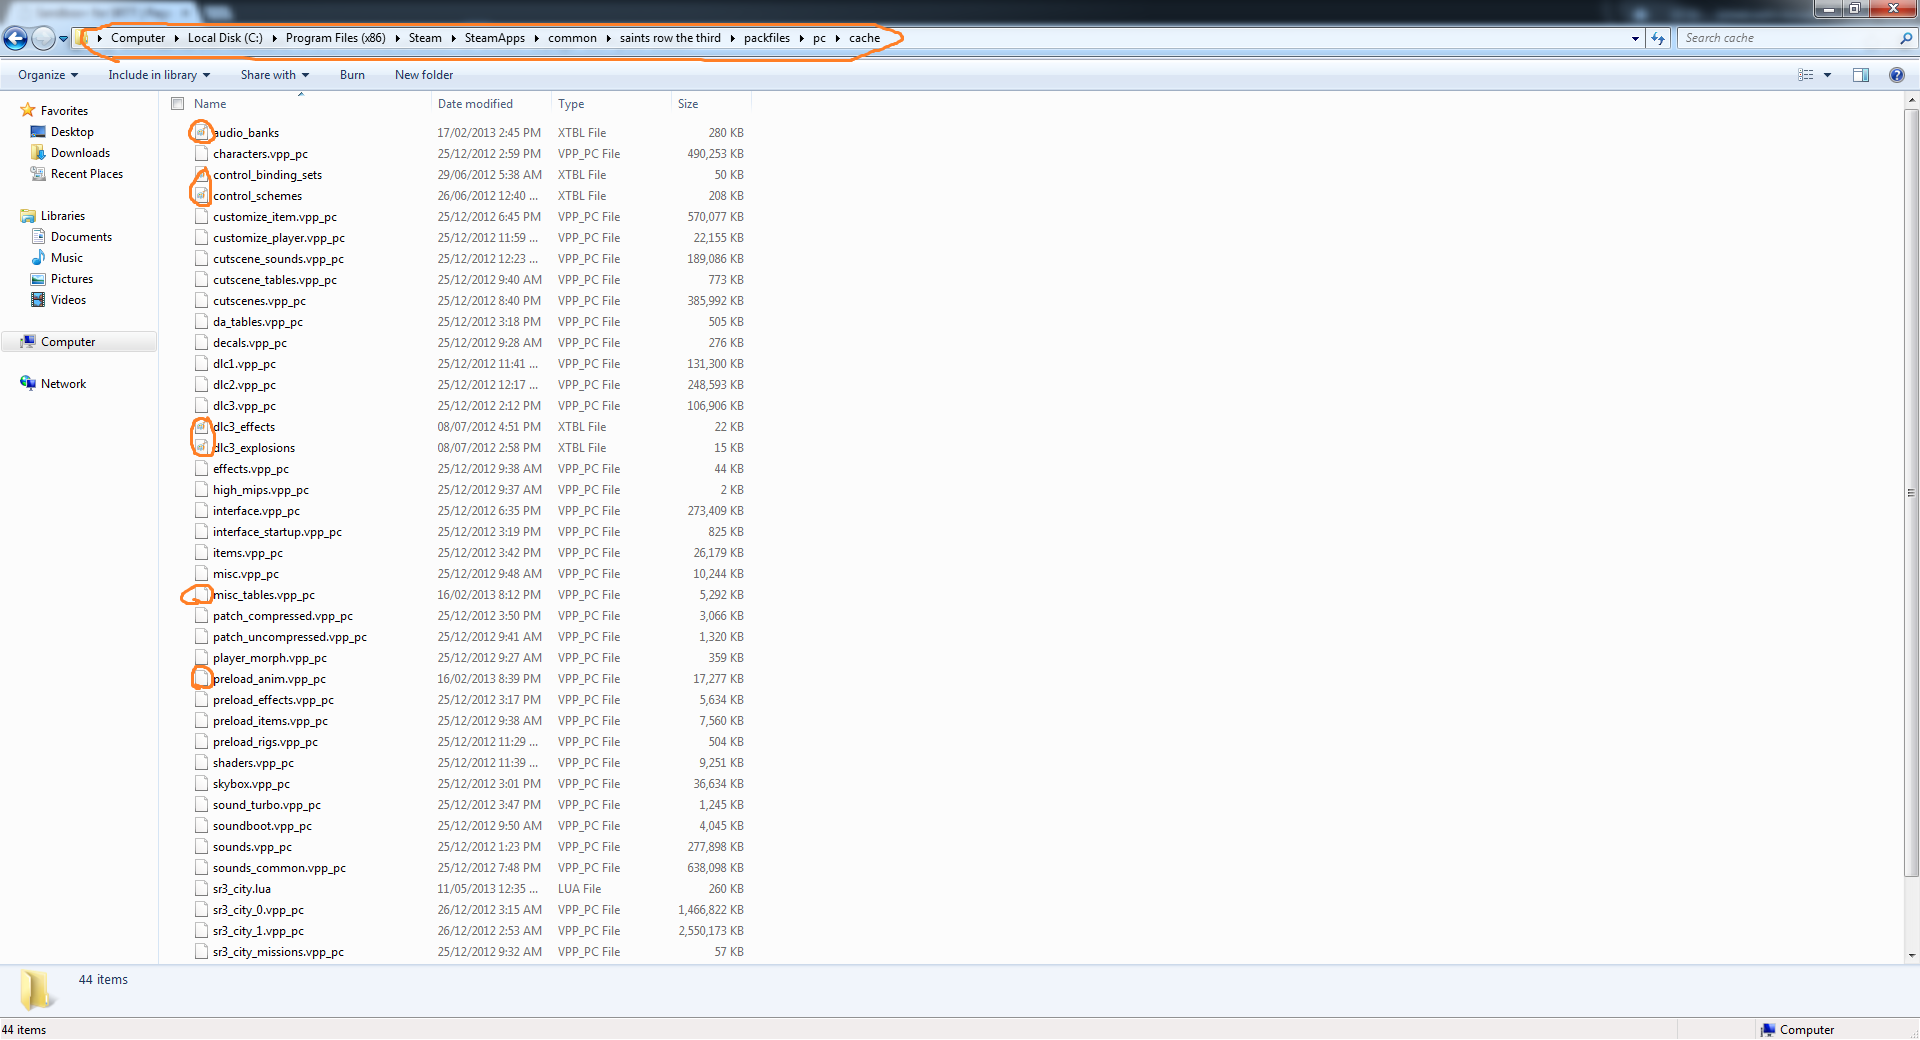Open the address bar previous locations dropdown

[1635, 38]
